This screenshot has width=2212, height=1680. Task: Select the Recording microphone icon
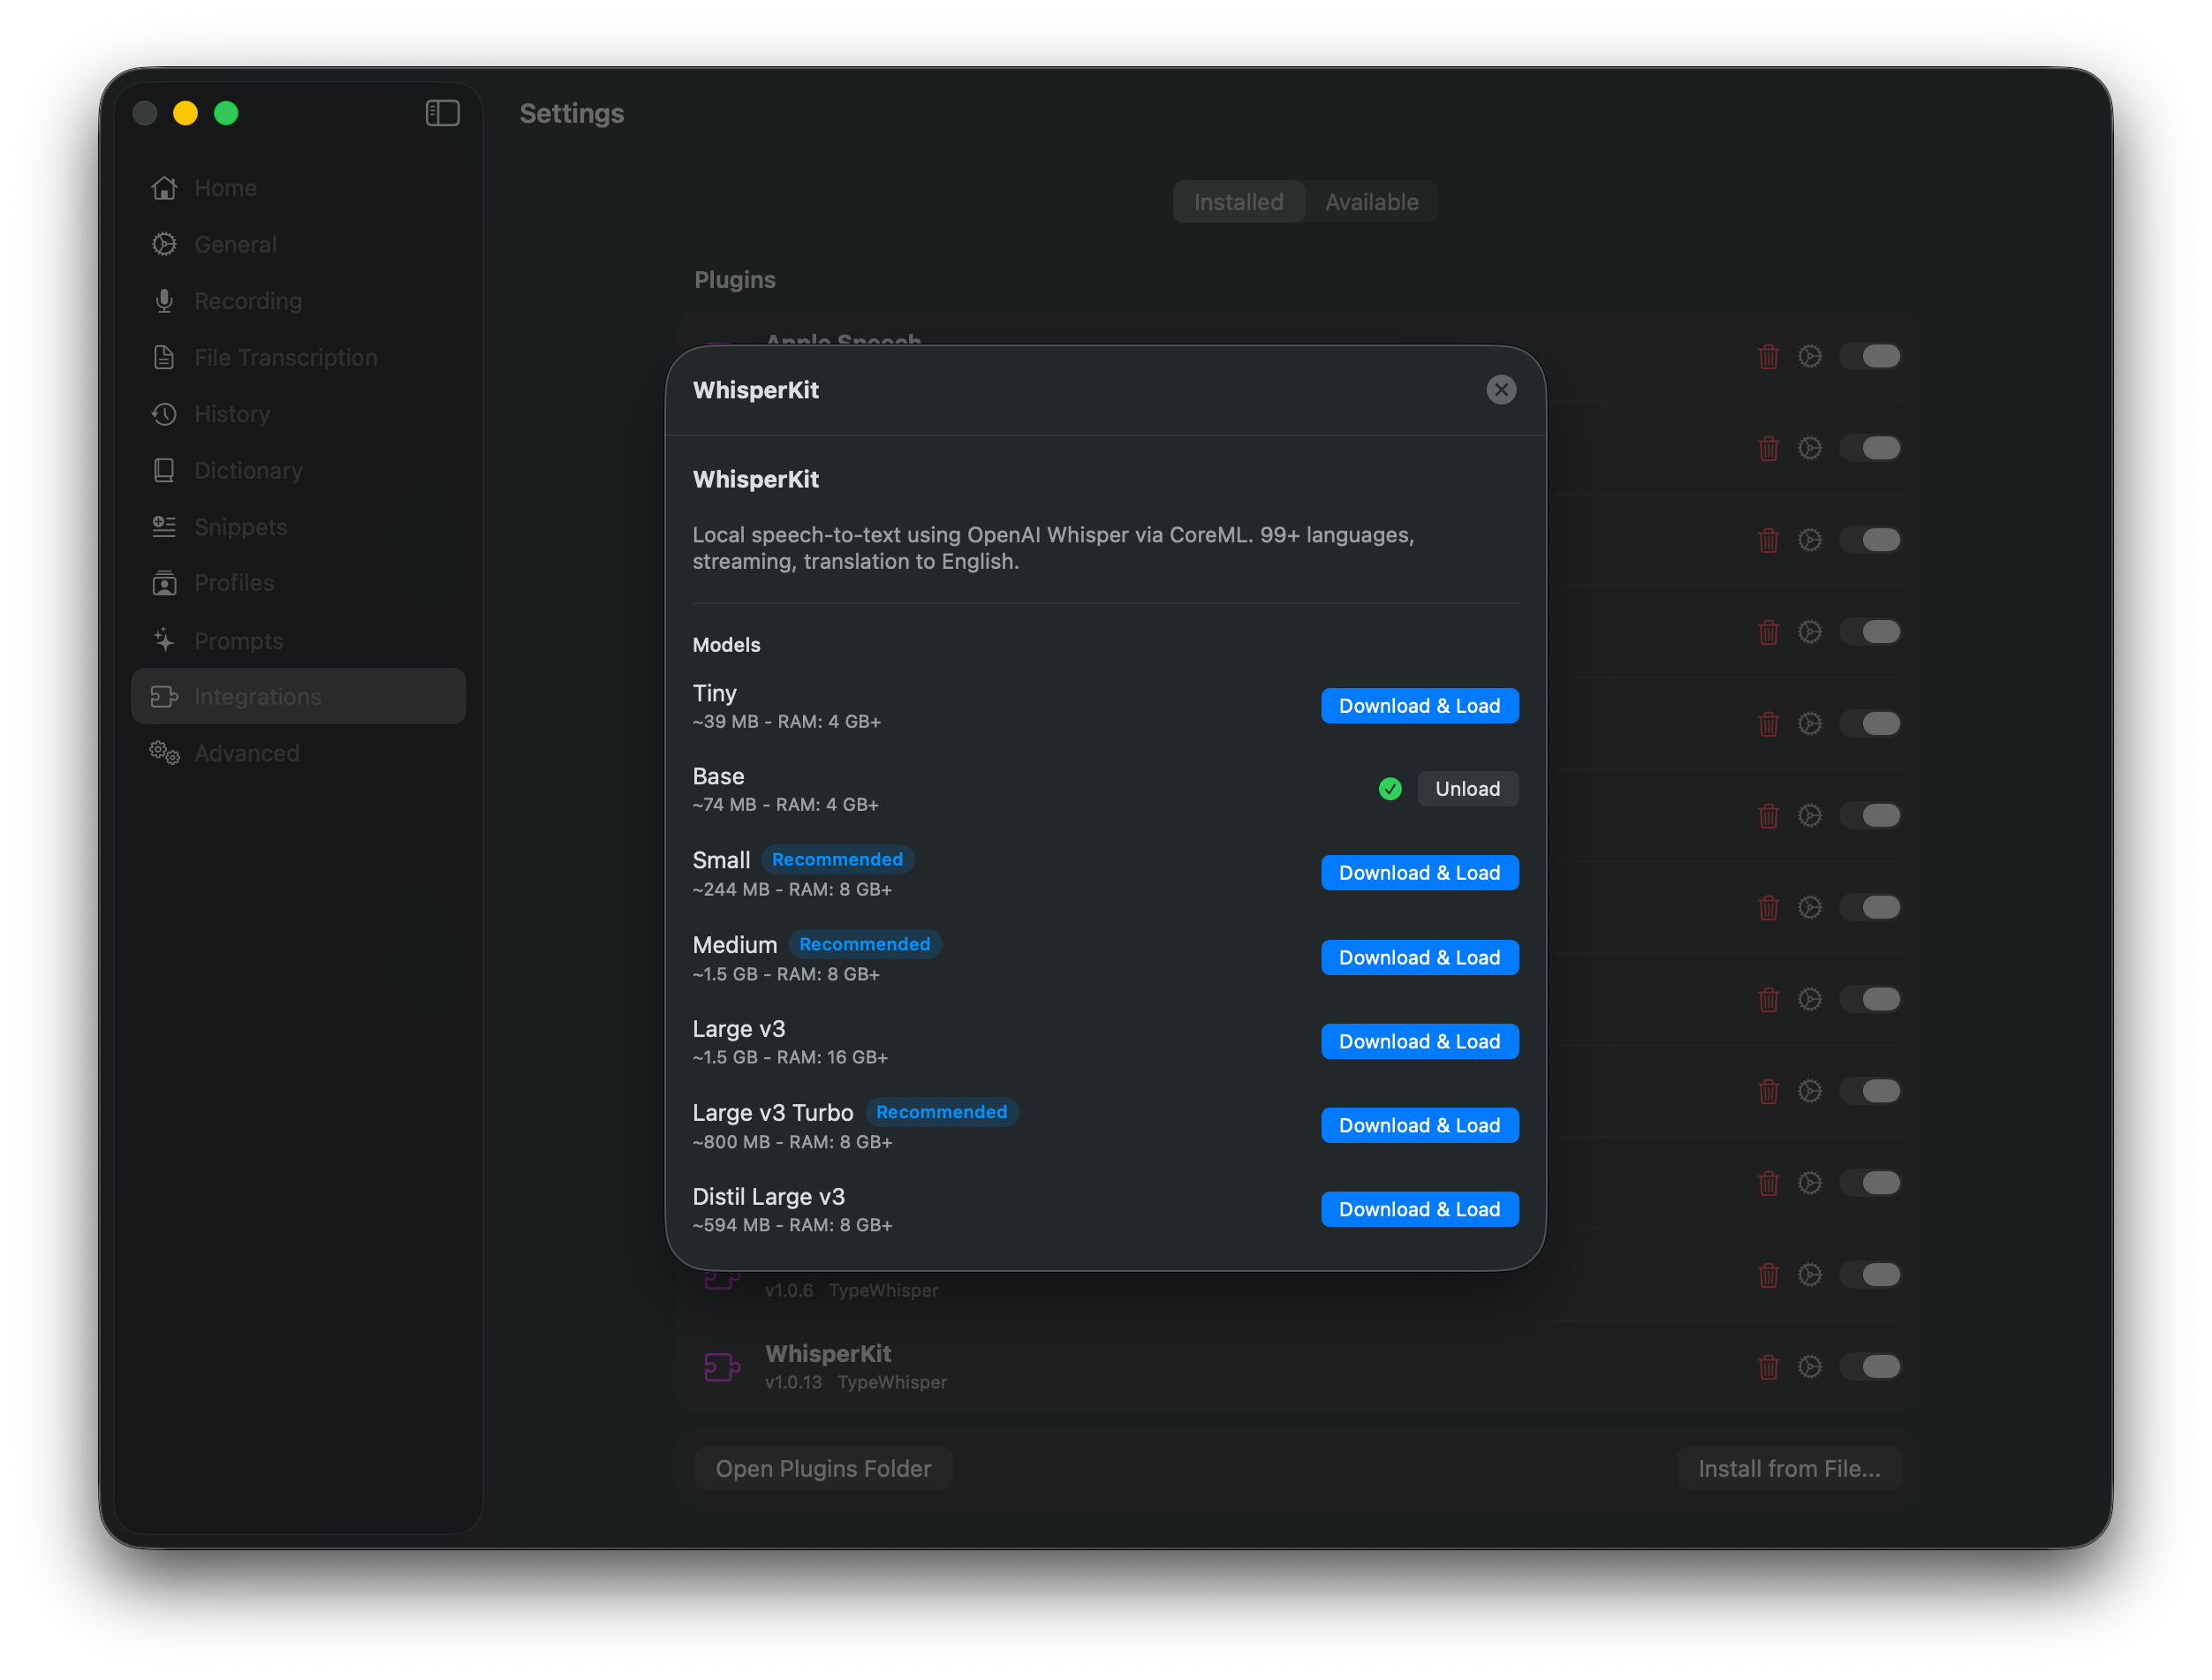click(163, 300)
